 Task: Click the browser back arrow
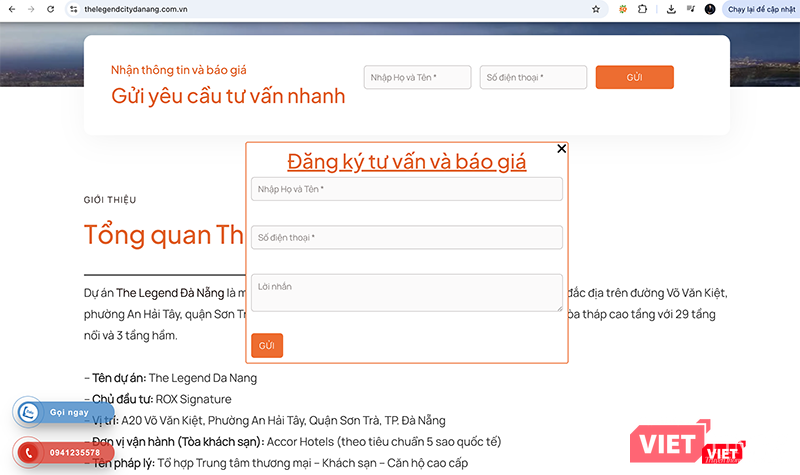coord(10,9)
